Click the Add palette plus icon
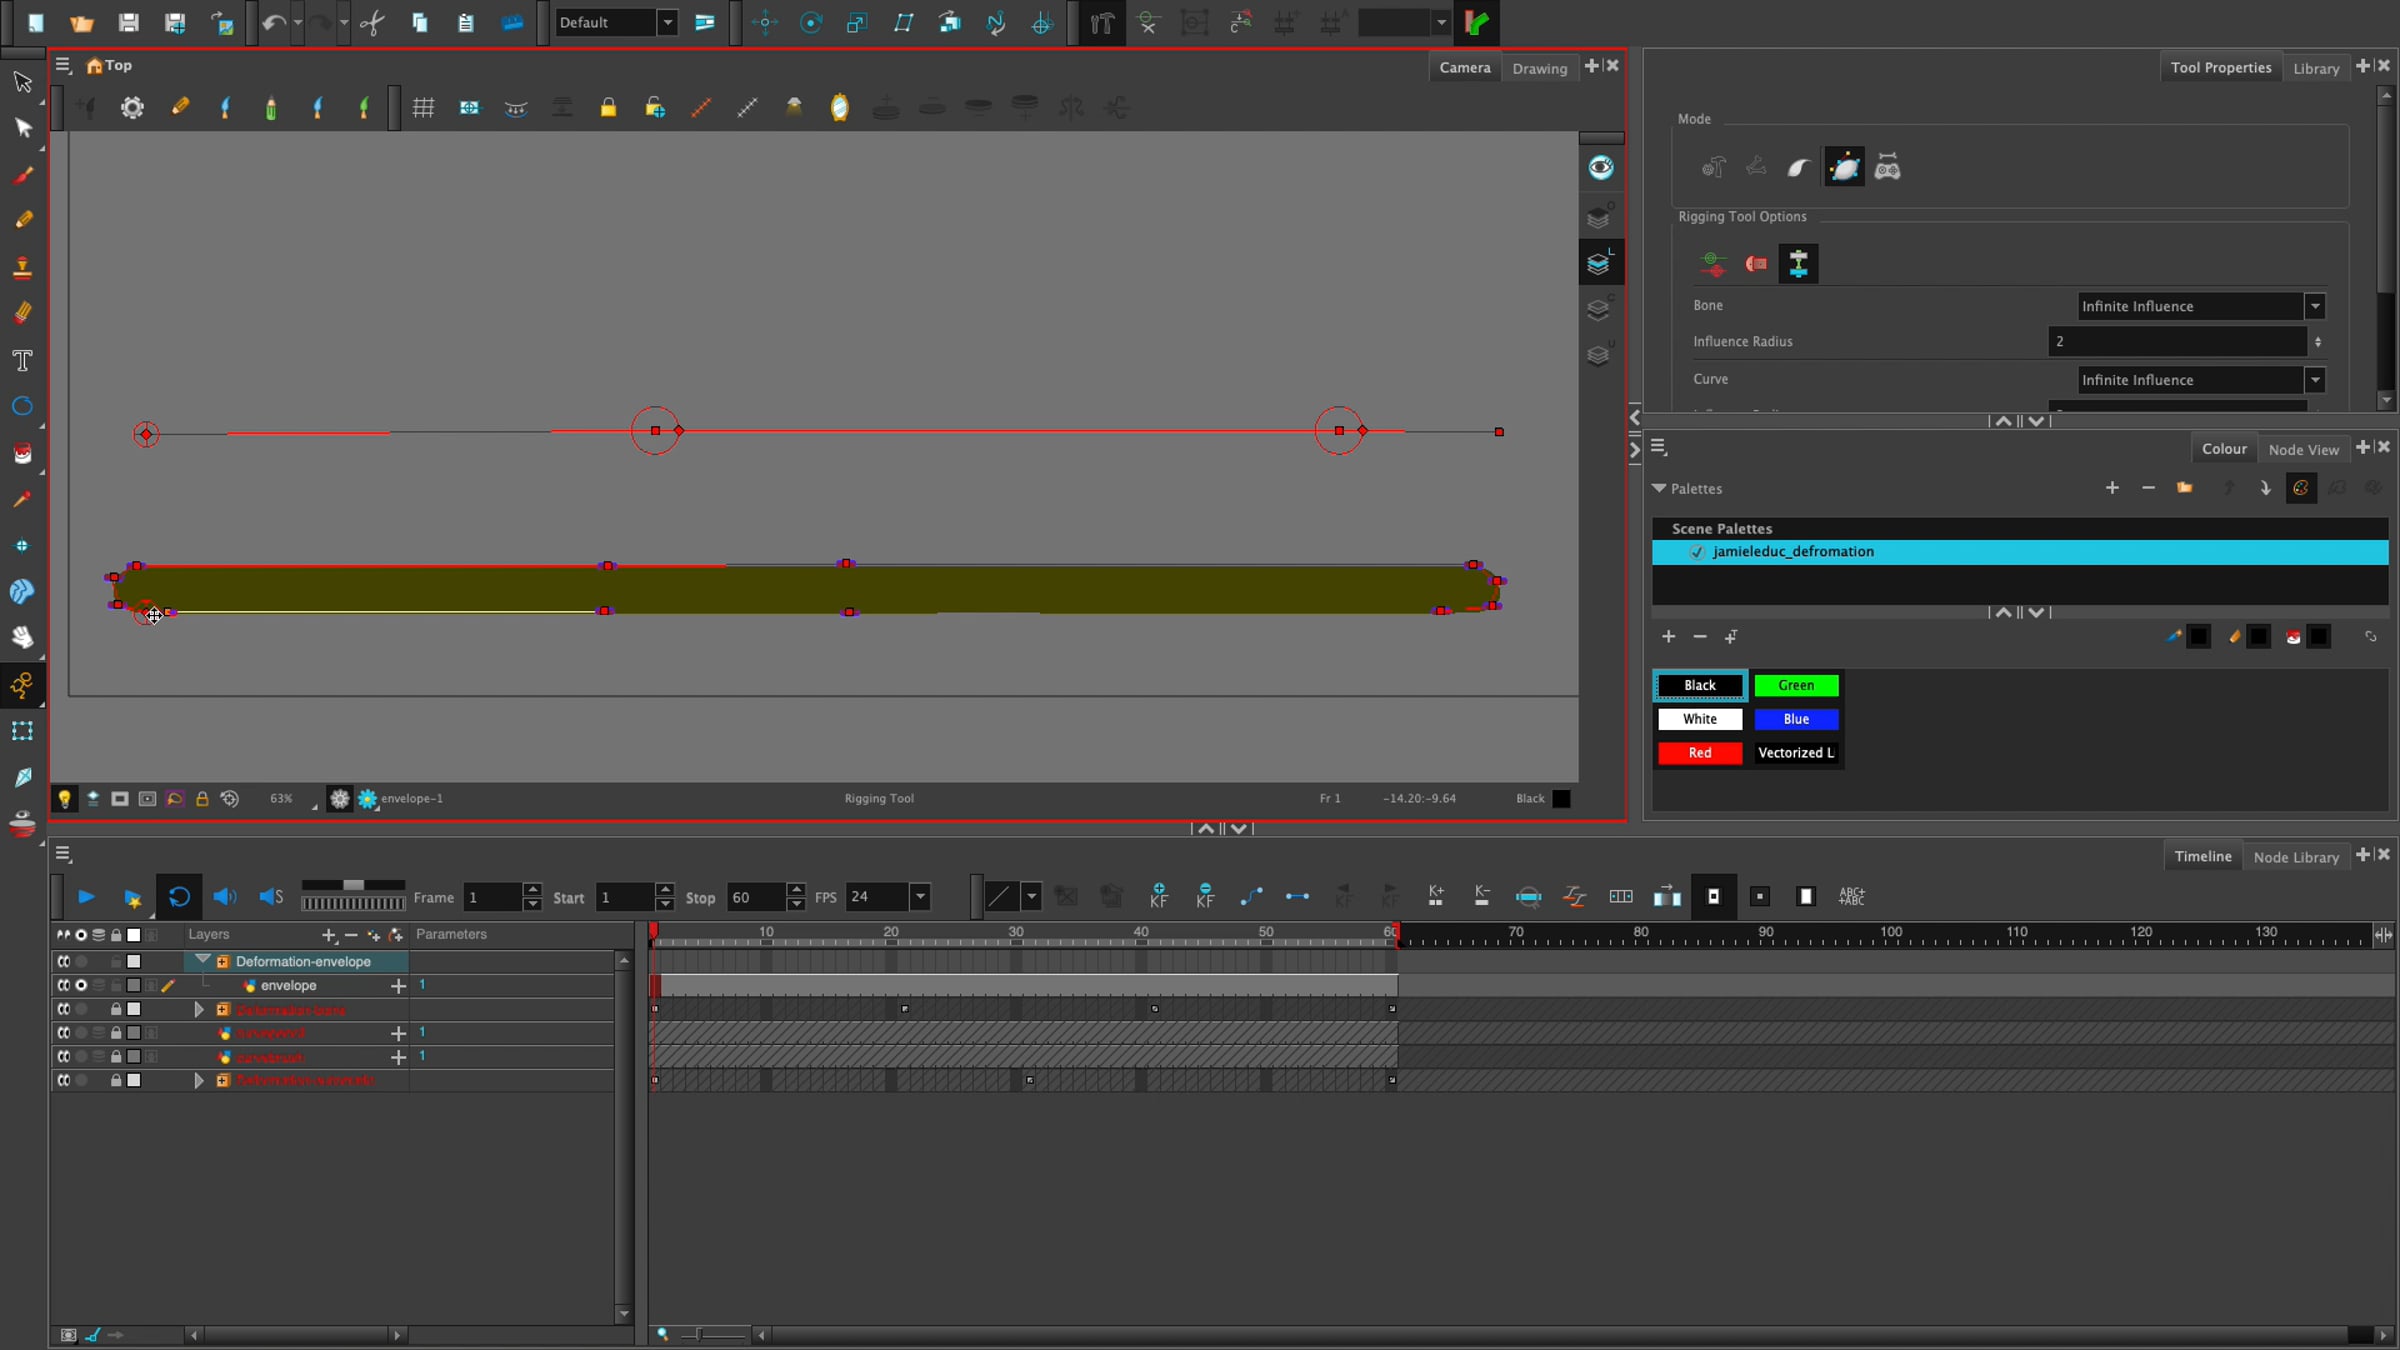The width and height of the screenshot is (2400, 1350). tap(2112, 488)
